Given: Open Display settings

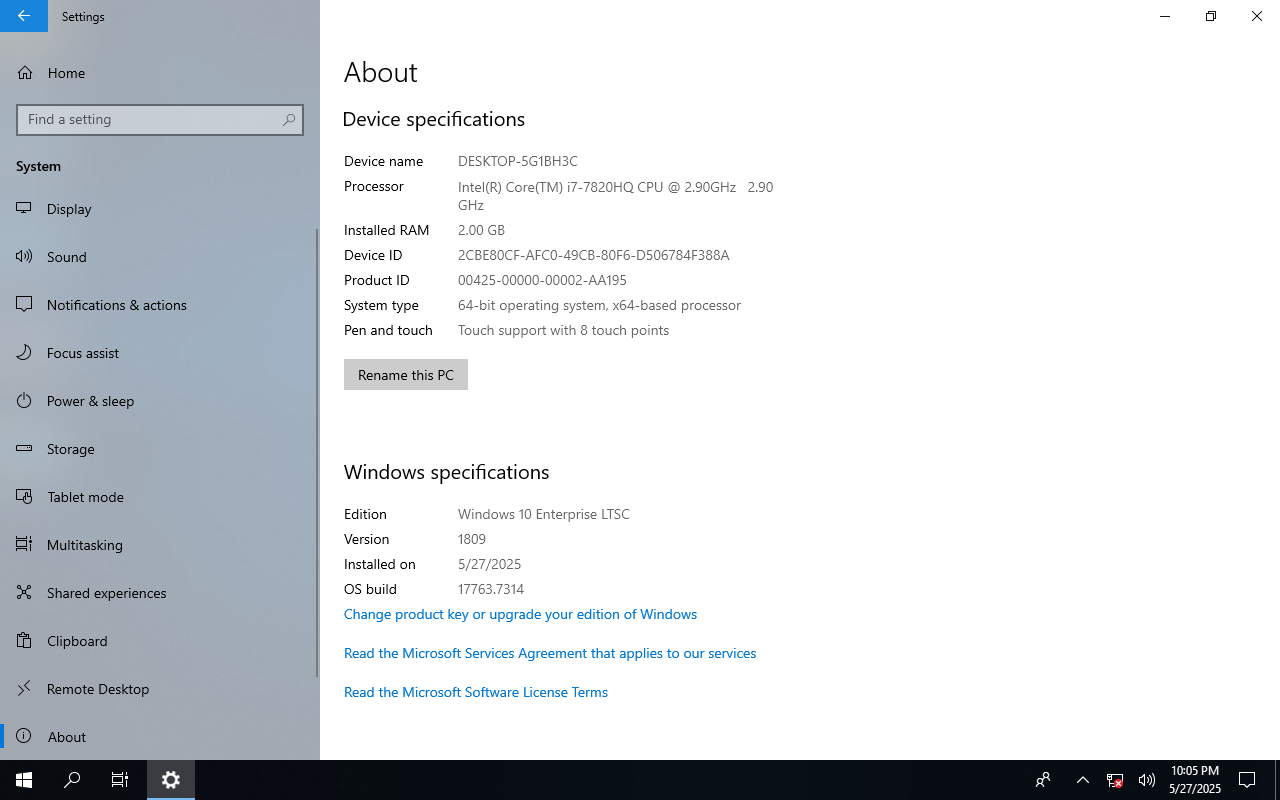Looking at the screenshot, I should pos(160,209).
